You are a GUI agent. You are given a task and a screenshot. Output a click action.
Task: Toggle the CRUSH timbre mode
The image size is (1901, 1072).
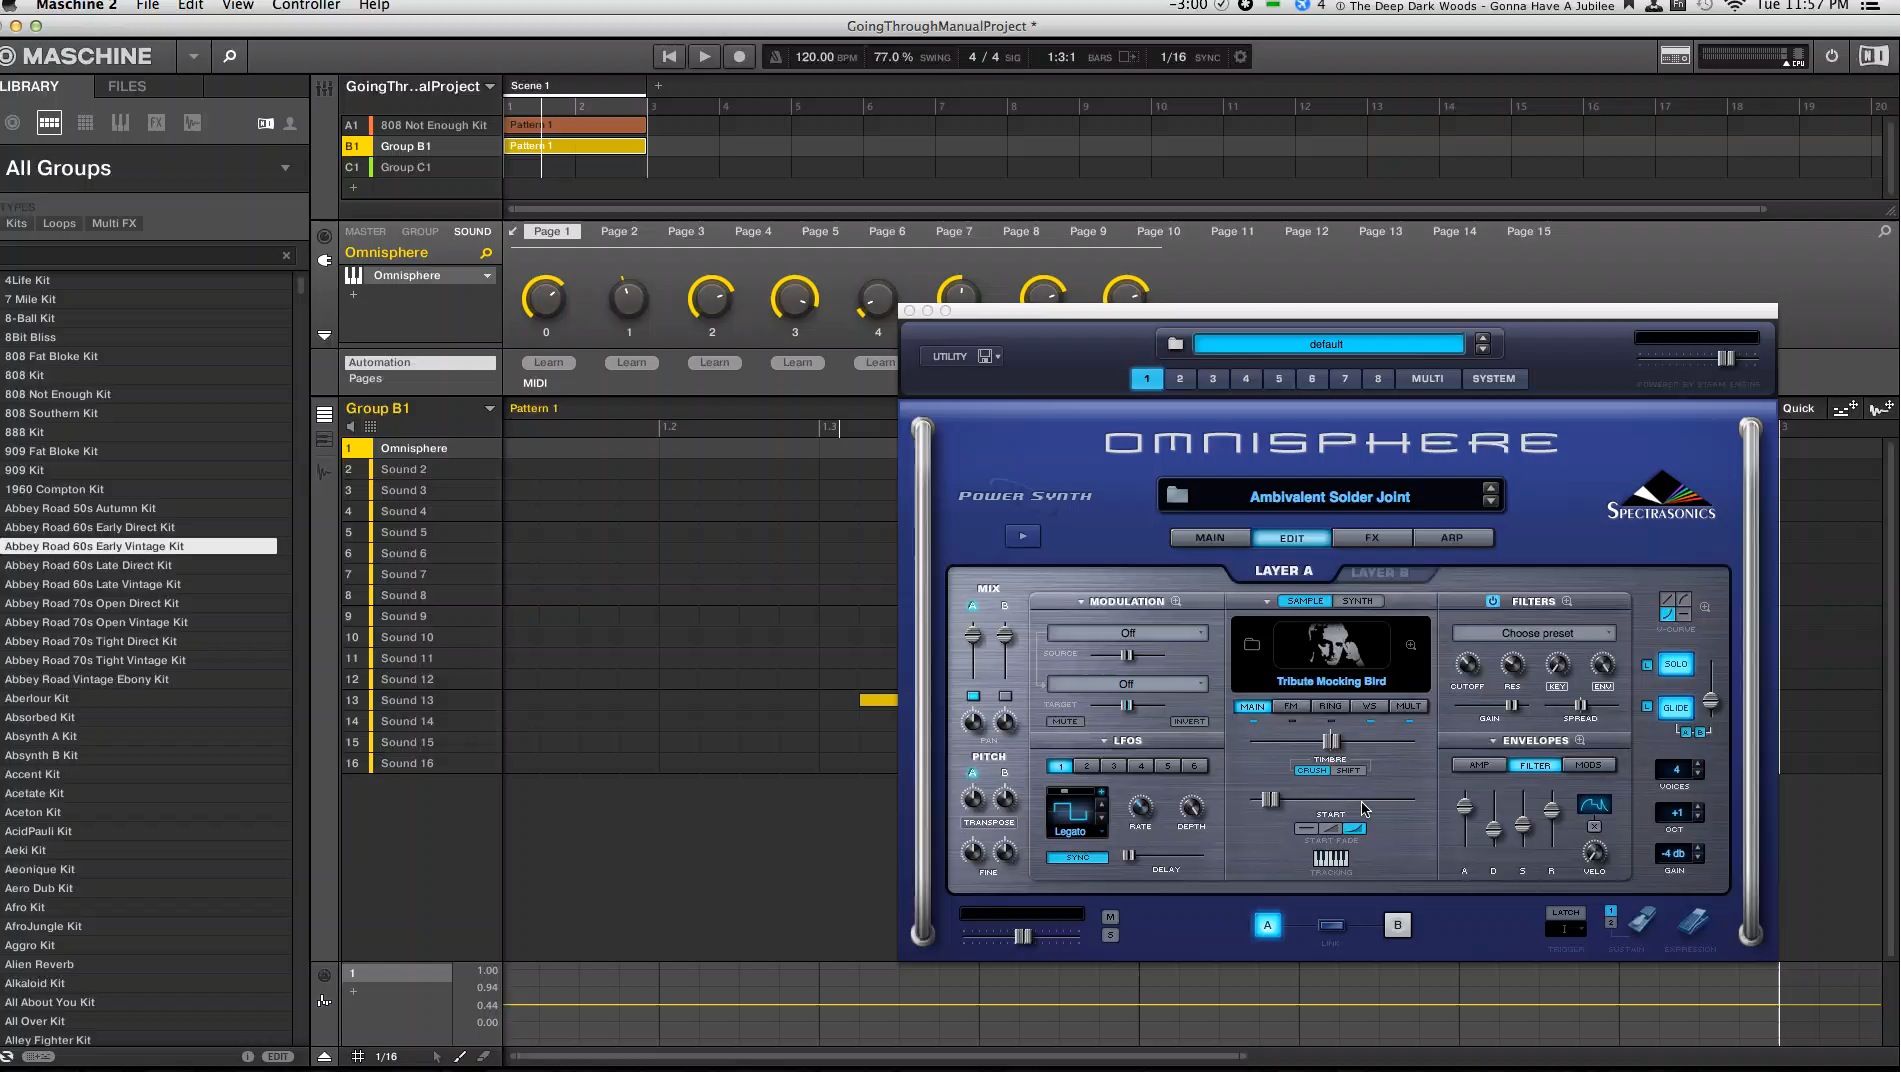tap(1311, 770)
